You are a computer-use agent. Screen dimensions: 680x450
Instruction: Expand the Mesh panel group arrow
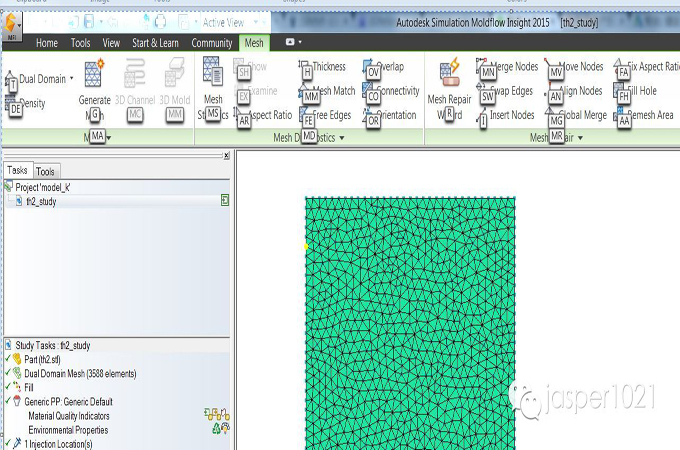109,138
